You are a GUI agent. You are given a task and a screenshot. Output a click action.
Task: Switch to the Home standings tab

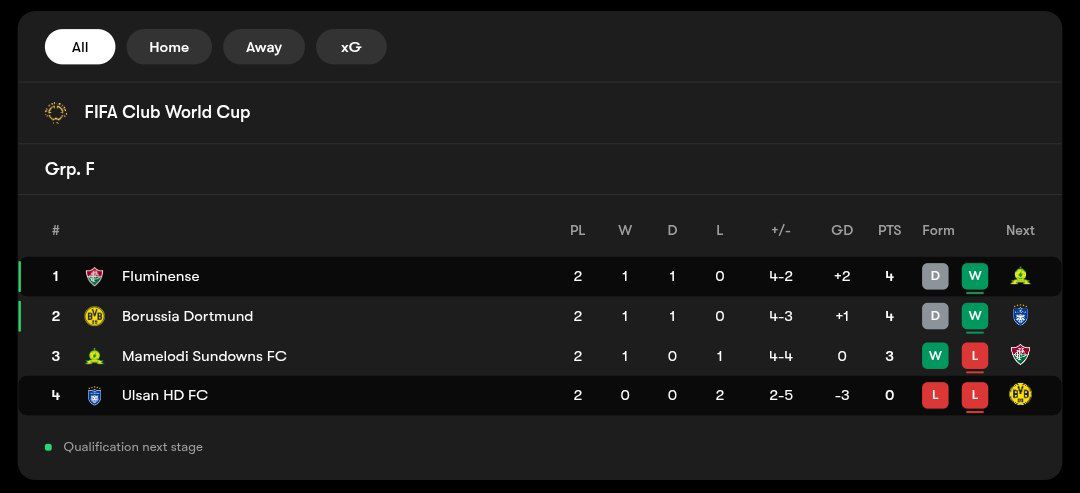point(169,47)
